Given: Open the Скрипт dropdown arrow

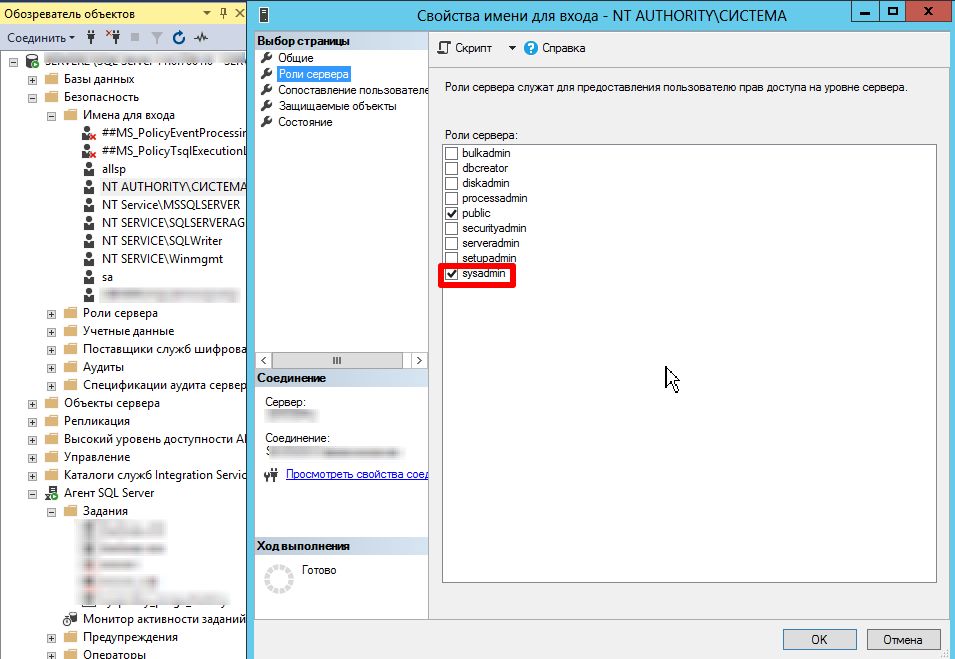Looking at the screenshot, I should (512, 48).
